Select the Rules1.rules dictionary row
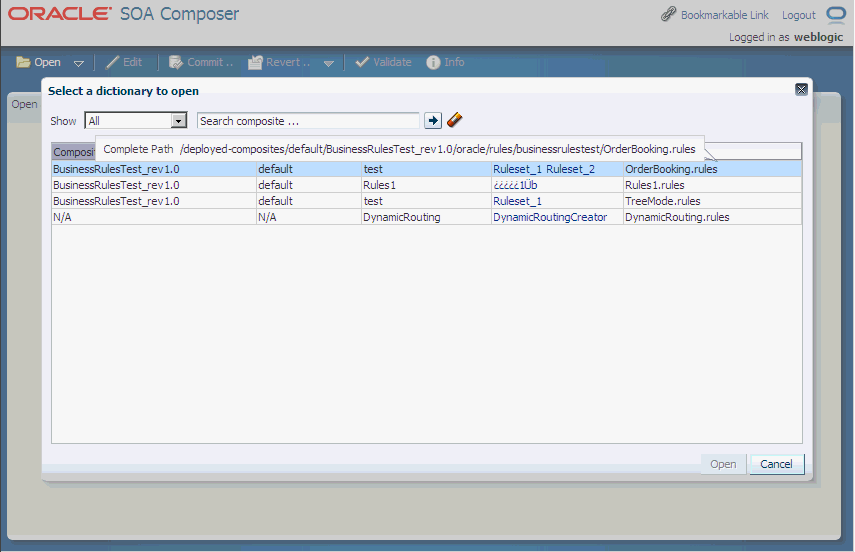Image resolution: width=855 pixels, height=552 pixels. (426, 185)
